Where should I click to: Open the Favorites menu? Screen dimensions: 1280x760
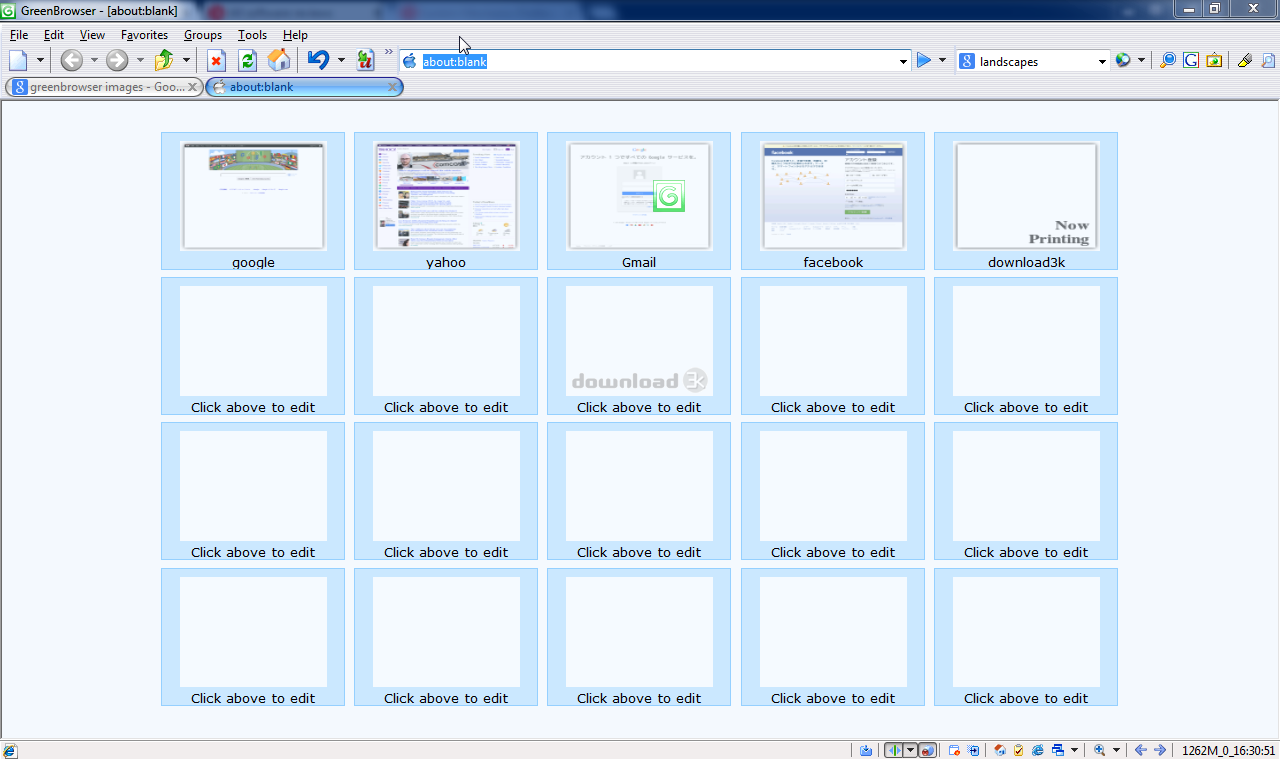tap(144, 35)
